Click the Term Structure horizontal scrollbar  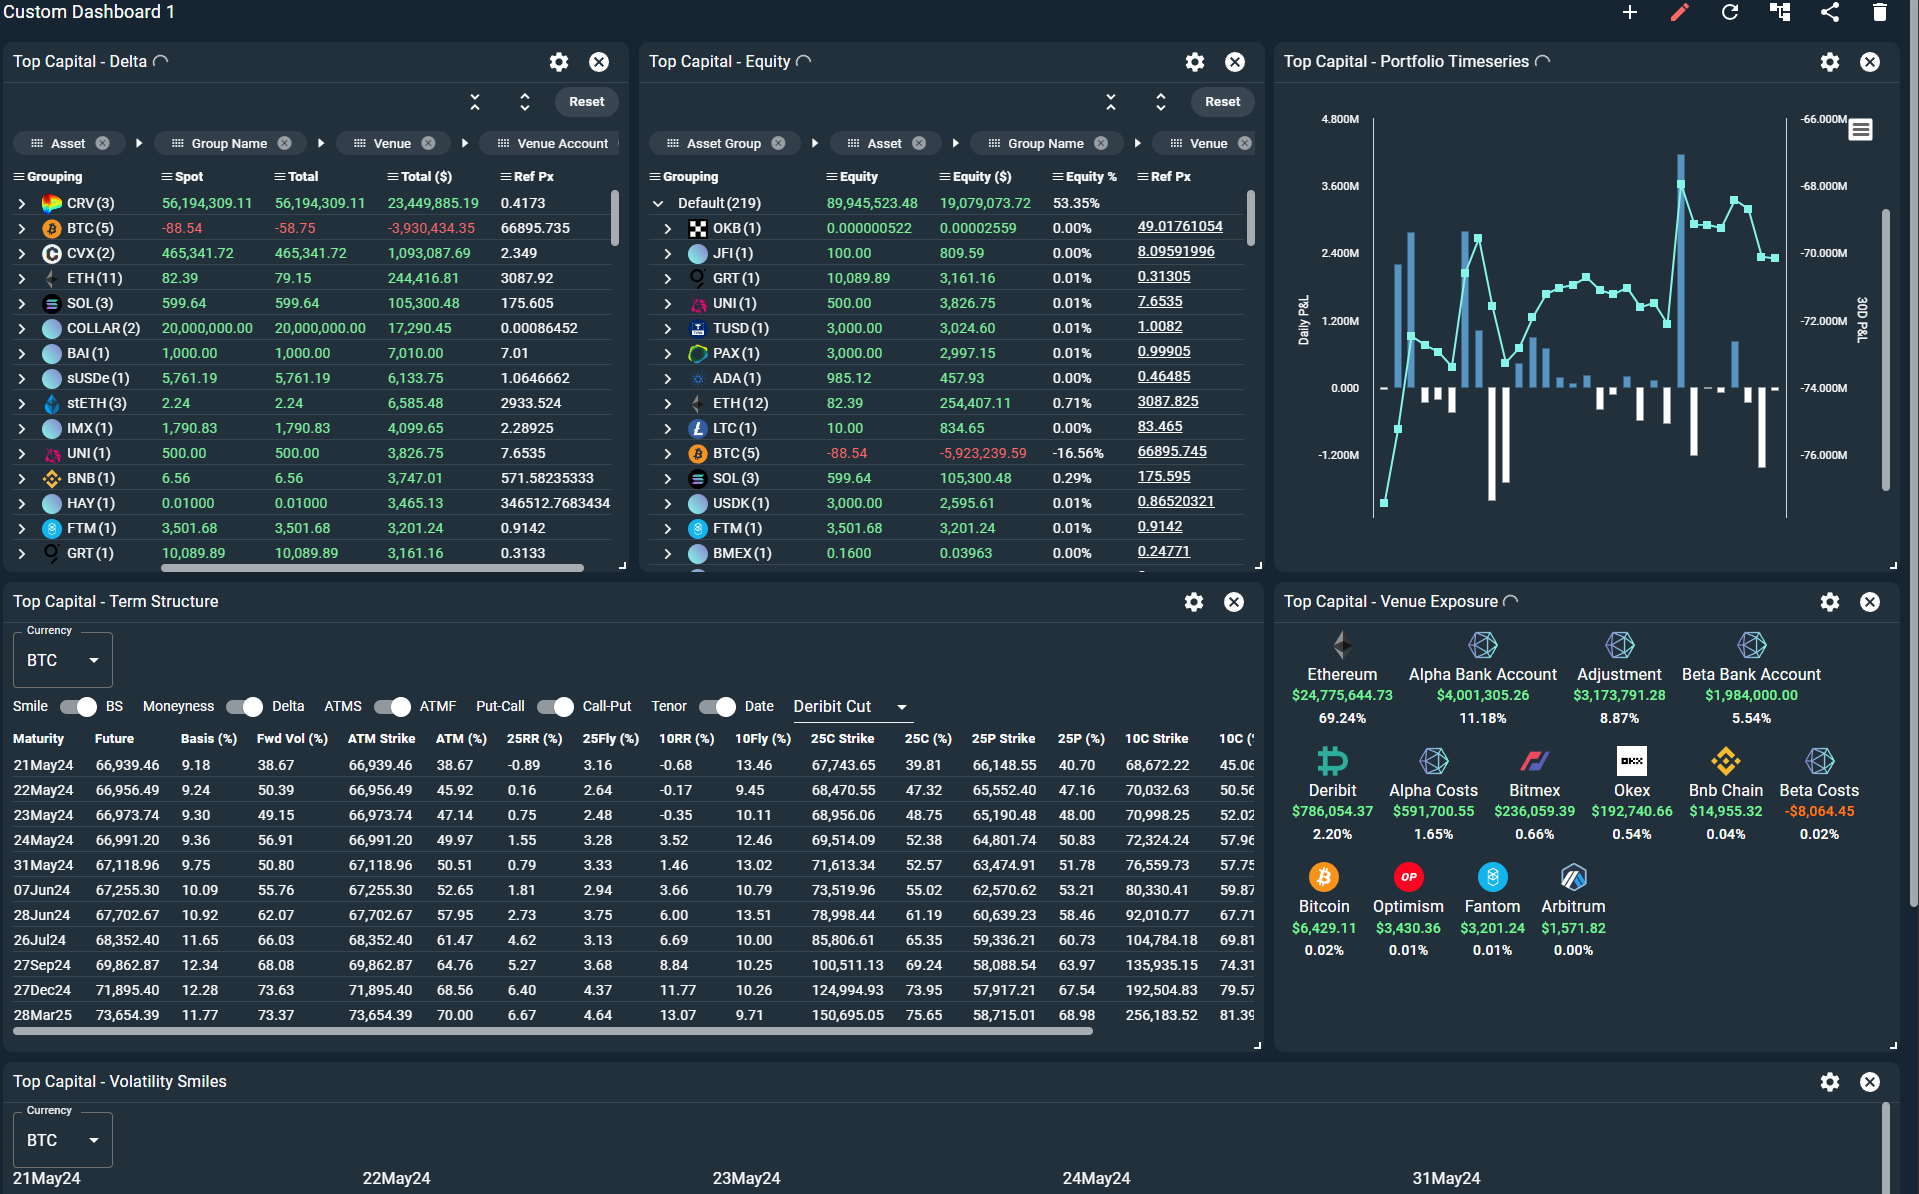(552, 1030)
